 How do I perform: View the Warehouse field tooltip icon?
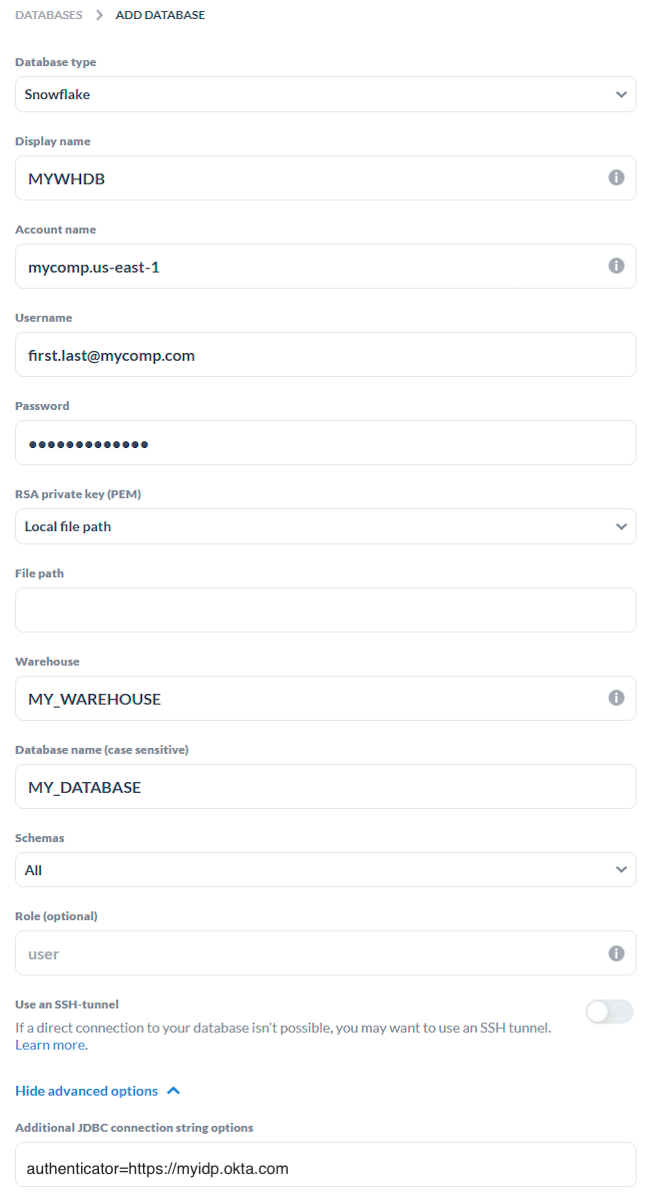tap(616, 697)
